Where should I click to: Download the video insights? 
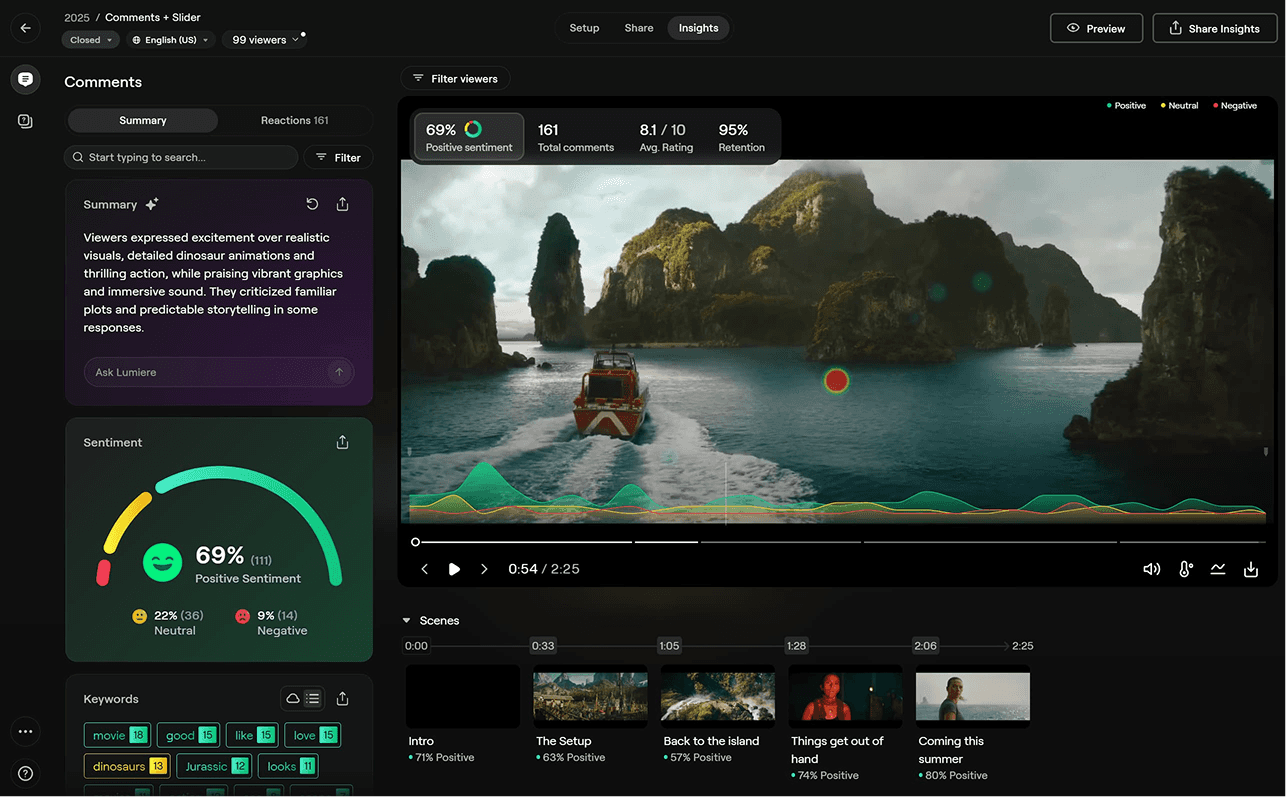1251,569
